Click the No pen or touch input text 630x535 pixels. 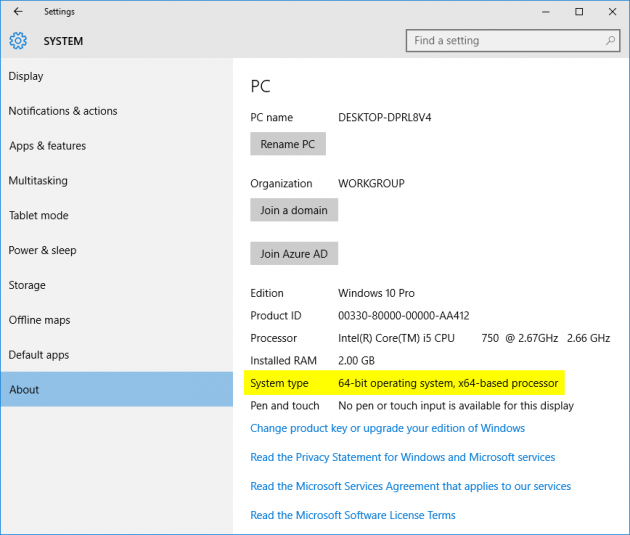coord(456,406)
